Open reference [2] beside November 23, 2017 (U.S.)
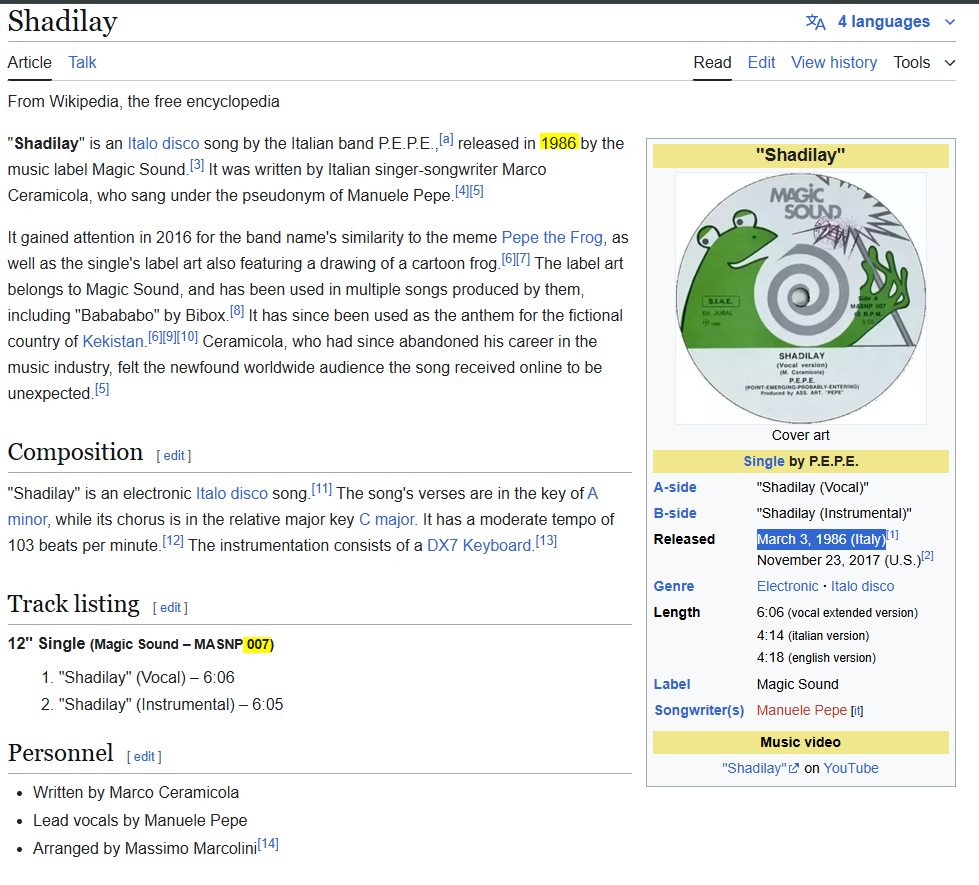 (927, 555)
